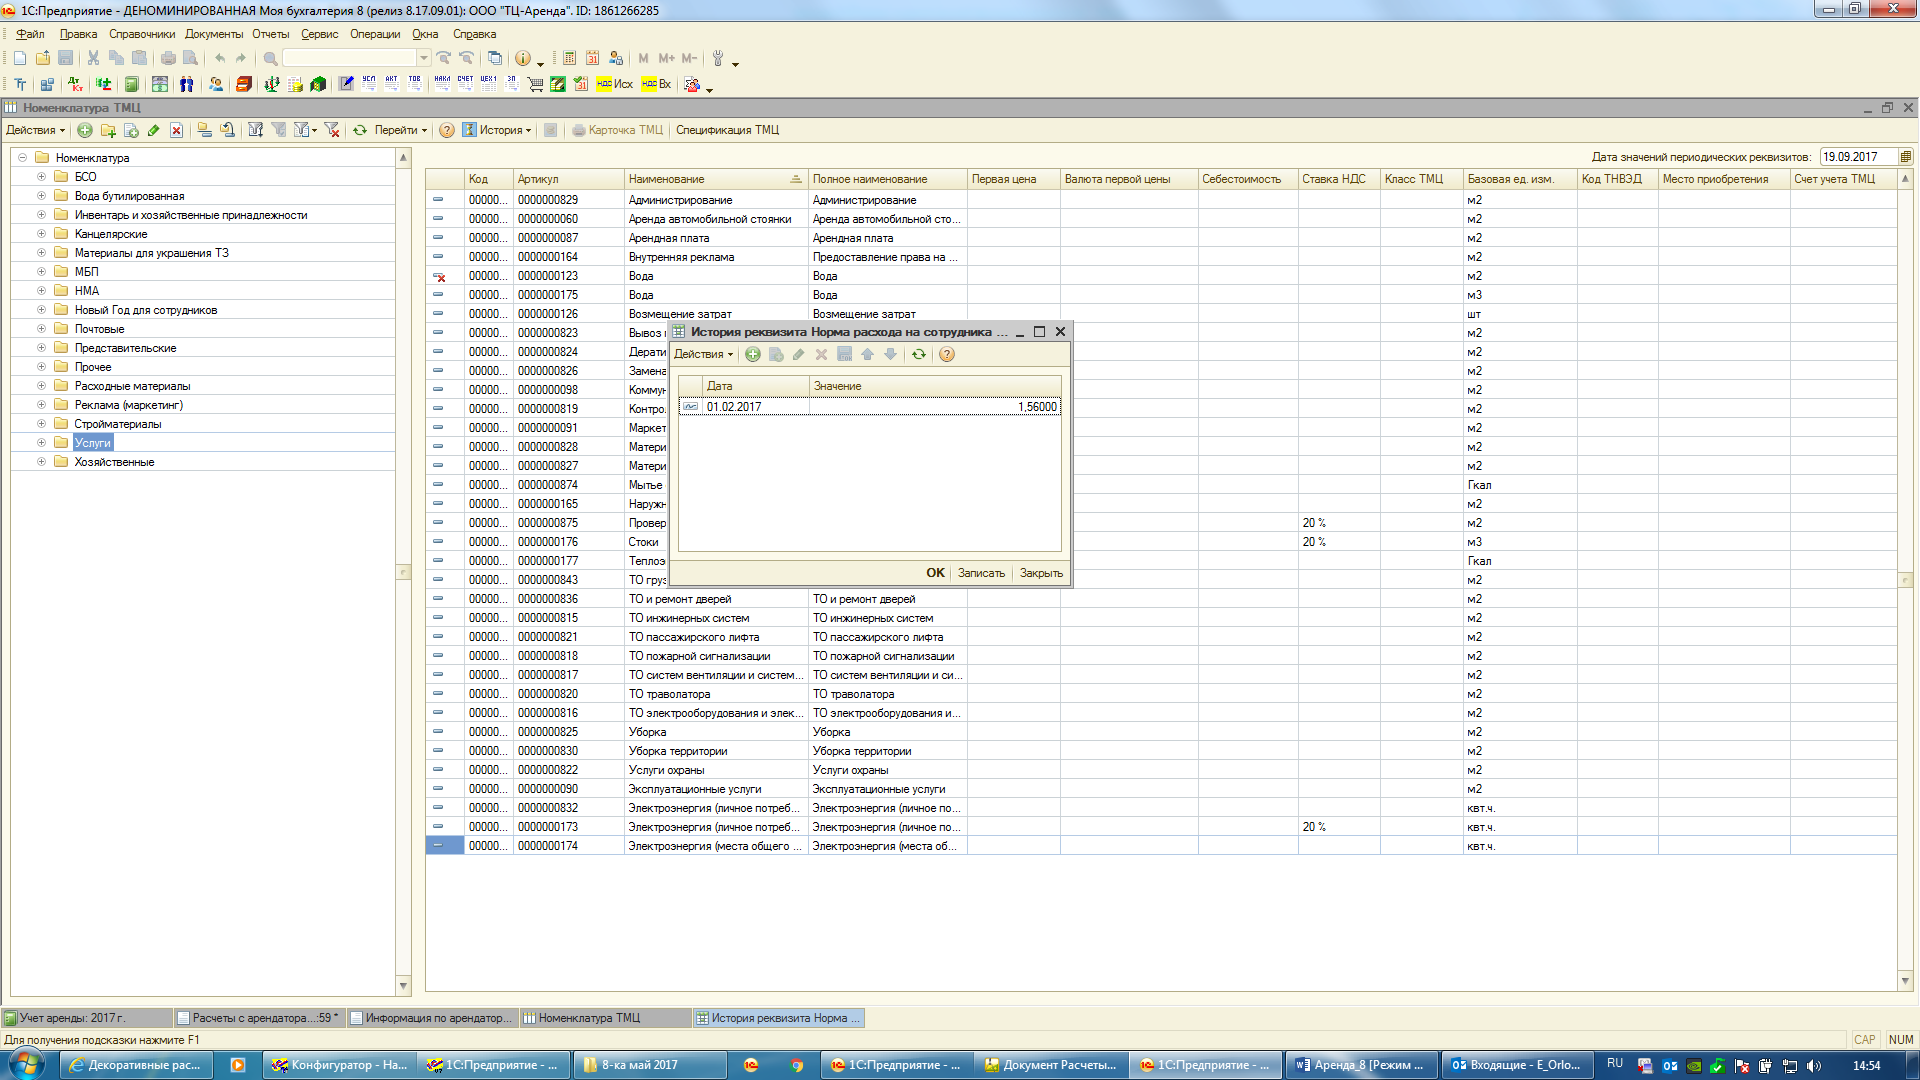Screen dimensions: 1920x1080
Task: Collapse the root Номенклатура node
Action: point(22,158)
